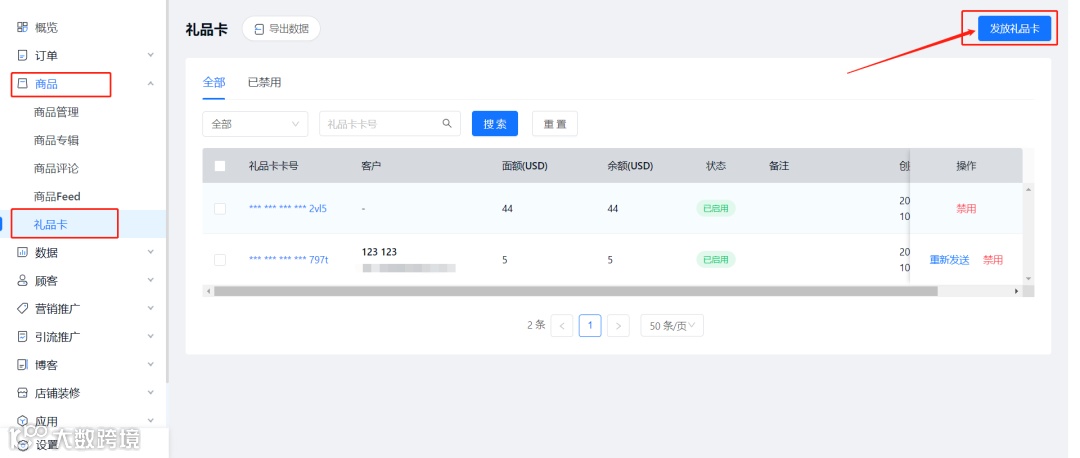The width and height of the screenshot is (1080, 458).
Task: Click the traffic promotion (引流推广) icon
Action: click(x=22, y=337)
